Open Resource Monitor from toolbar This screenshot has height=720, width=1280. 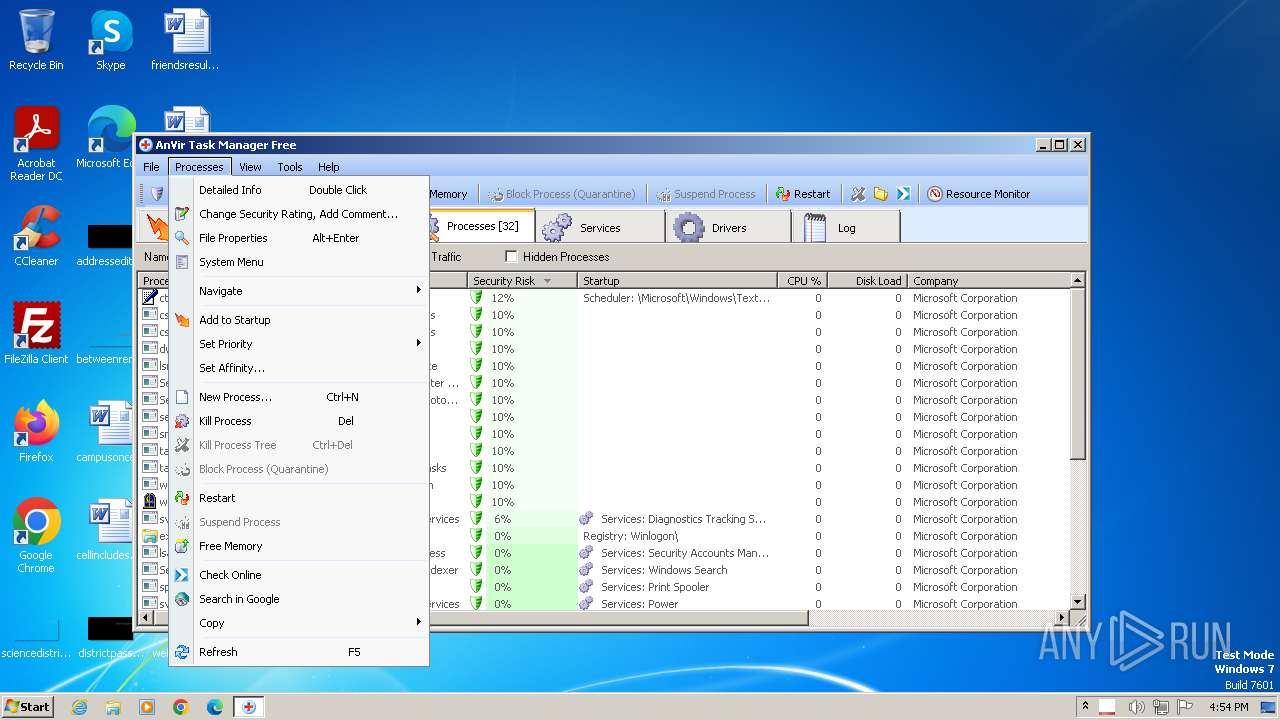pyautogui.click(x=978, y=194)
